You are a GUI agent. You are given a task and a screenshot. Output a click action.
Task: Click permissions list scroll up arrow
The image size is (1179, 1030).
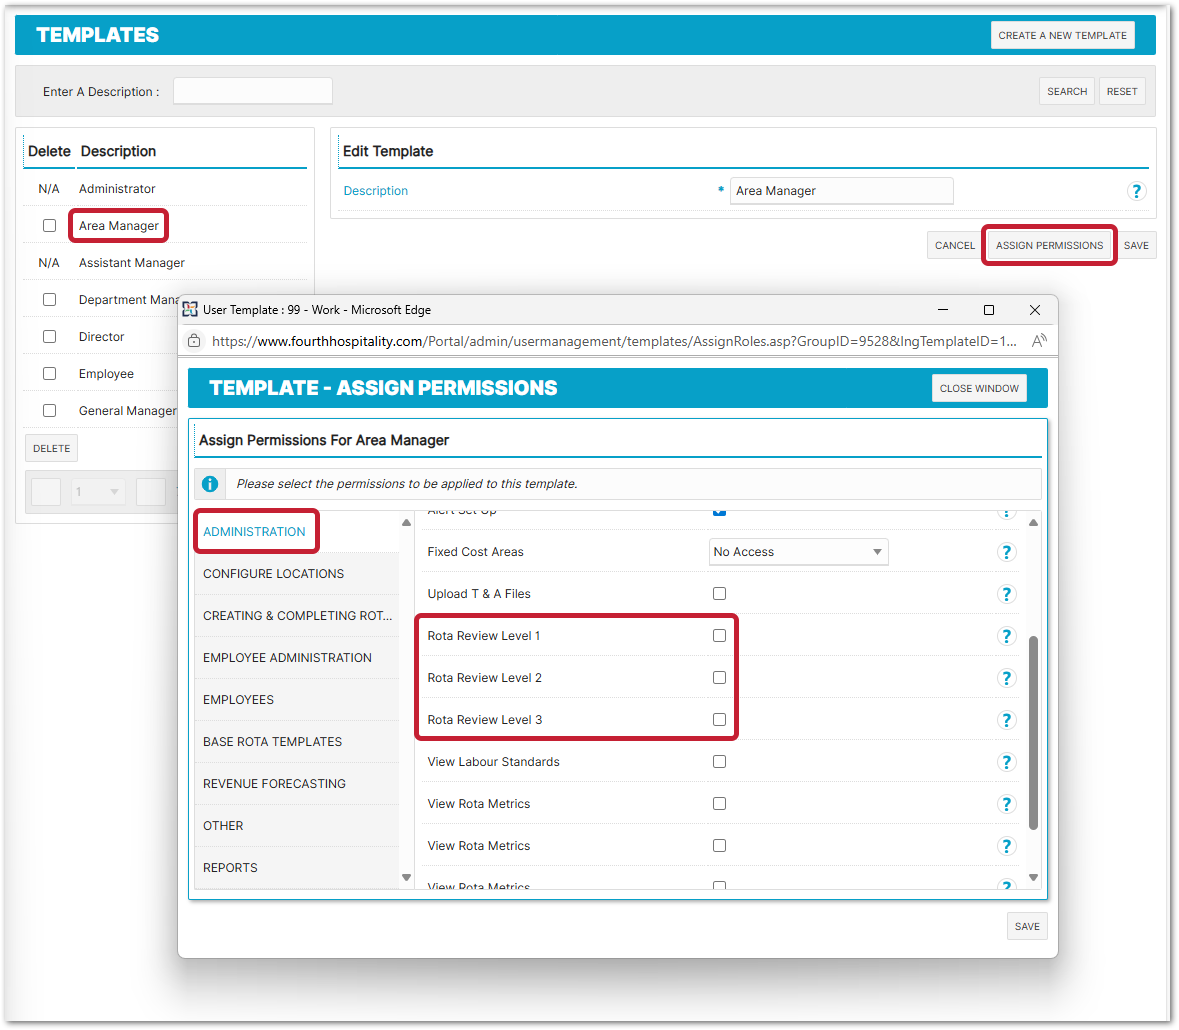(1033, 523)
